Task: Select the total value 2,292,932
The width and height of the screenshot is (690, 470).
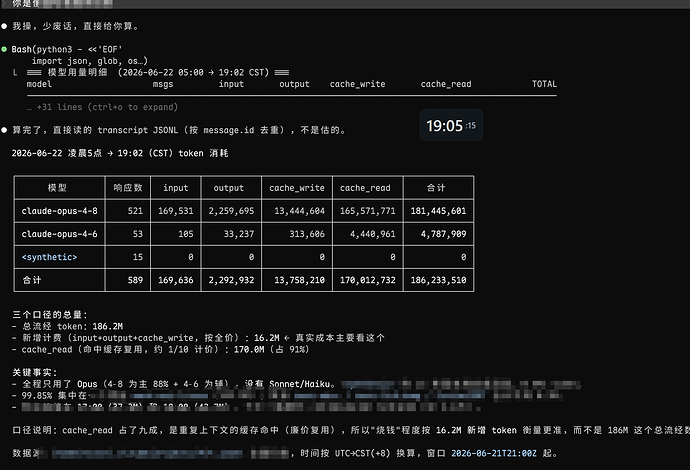Action: (231, 280)
